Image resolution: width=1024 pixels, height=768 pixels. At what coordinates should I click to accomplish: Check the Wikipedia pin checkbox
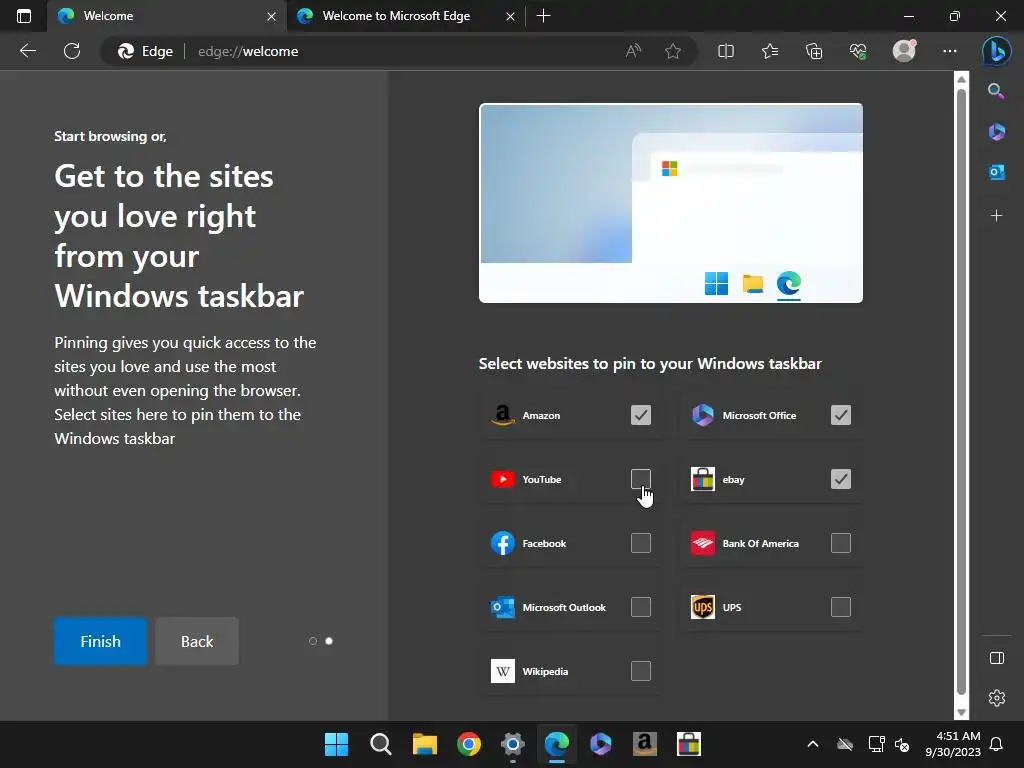641,671
